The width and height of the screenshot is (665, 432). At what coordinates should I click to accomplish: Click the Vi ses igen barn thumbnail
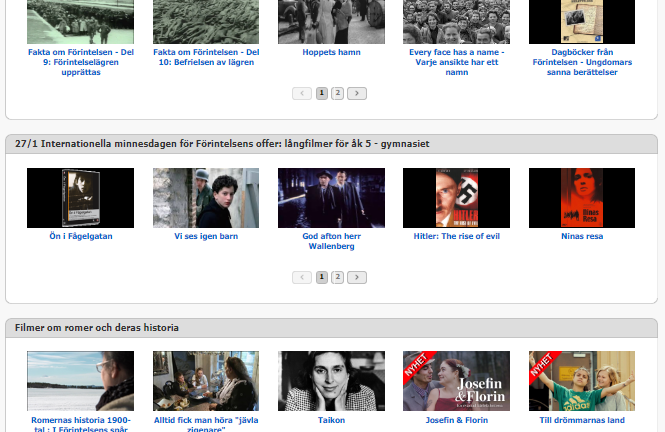click(x=206, y=198)
